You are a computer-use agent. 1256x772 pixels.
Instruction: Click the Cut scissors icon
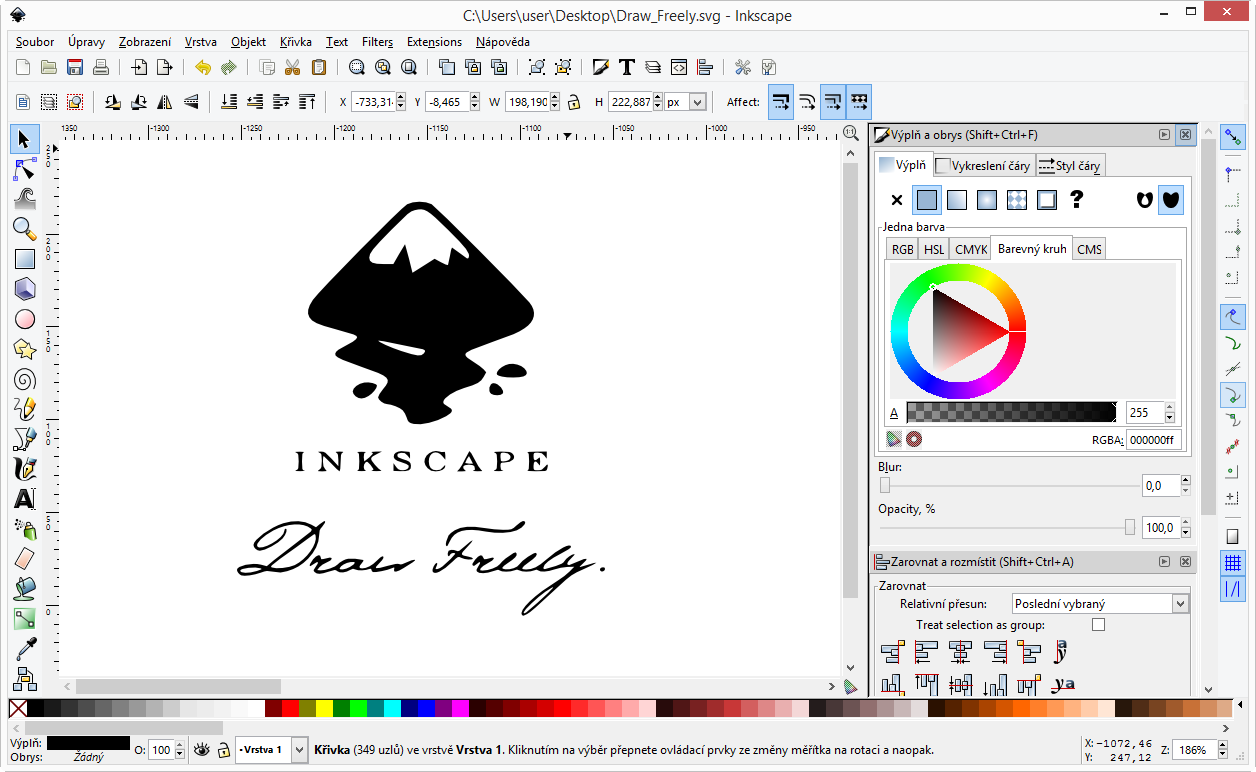point(292,68)
